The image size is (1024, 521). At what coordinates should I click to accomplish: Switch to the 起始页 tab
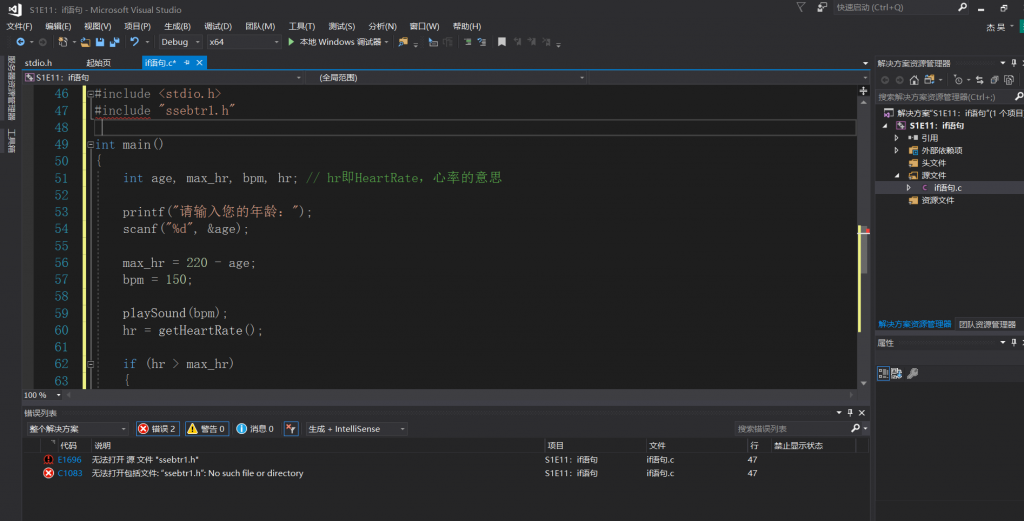pyautogui.click(x=99, y=63)
